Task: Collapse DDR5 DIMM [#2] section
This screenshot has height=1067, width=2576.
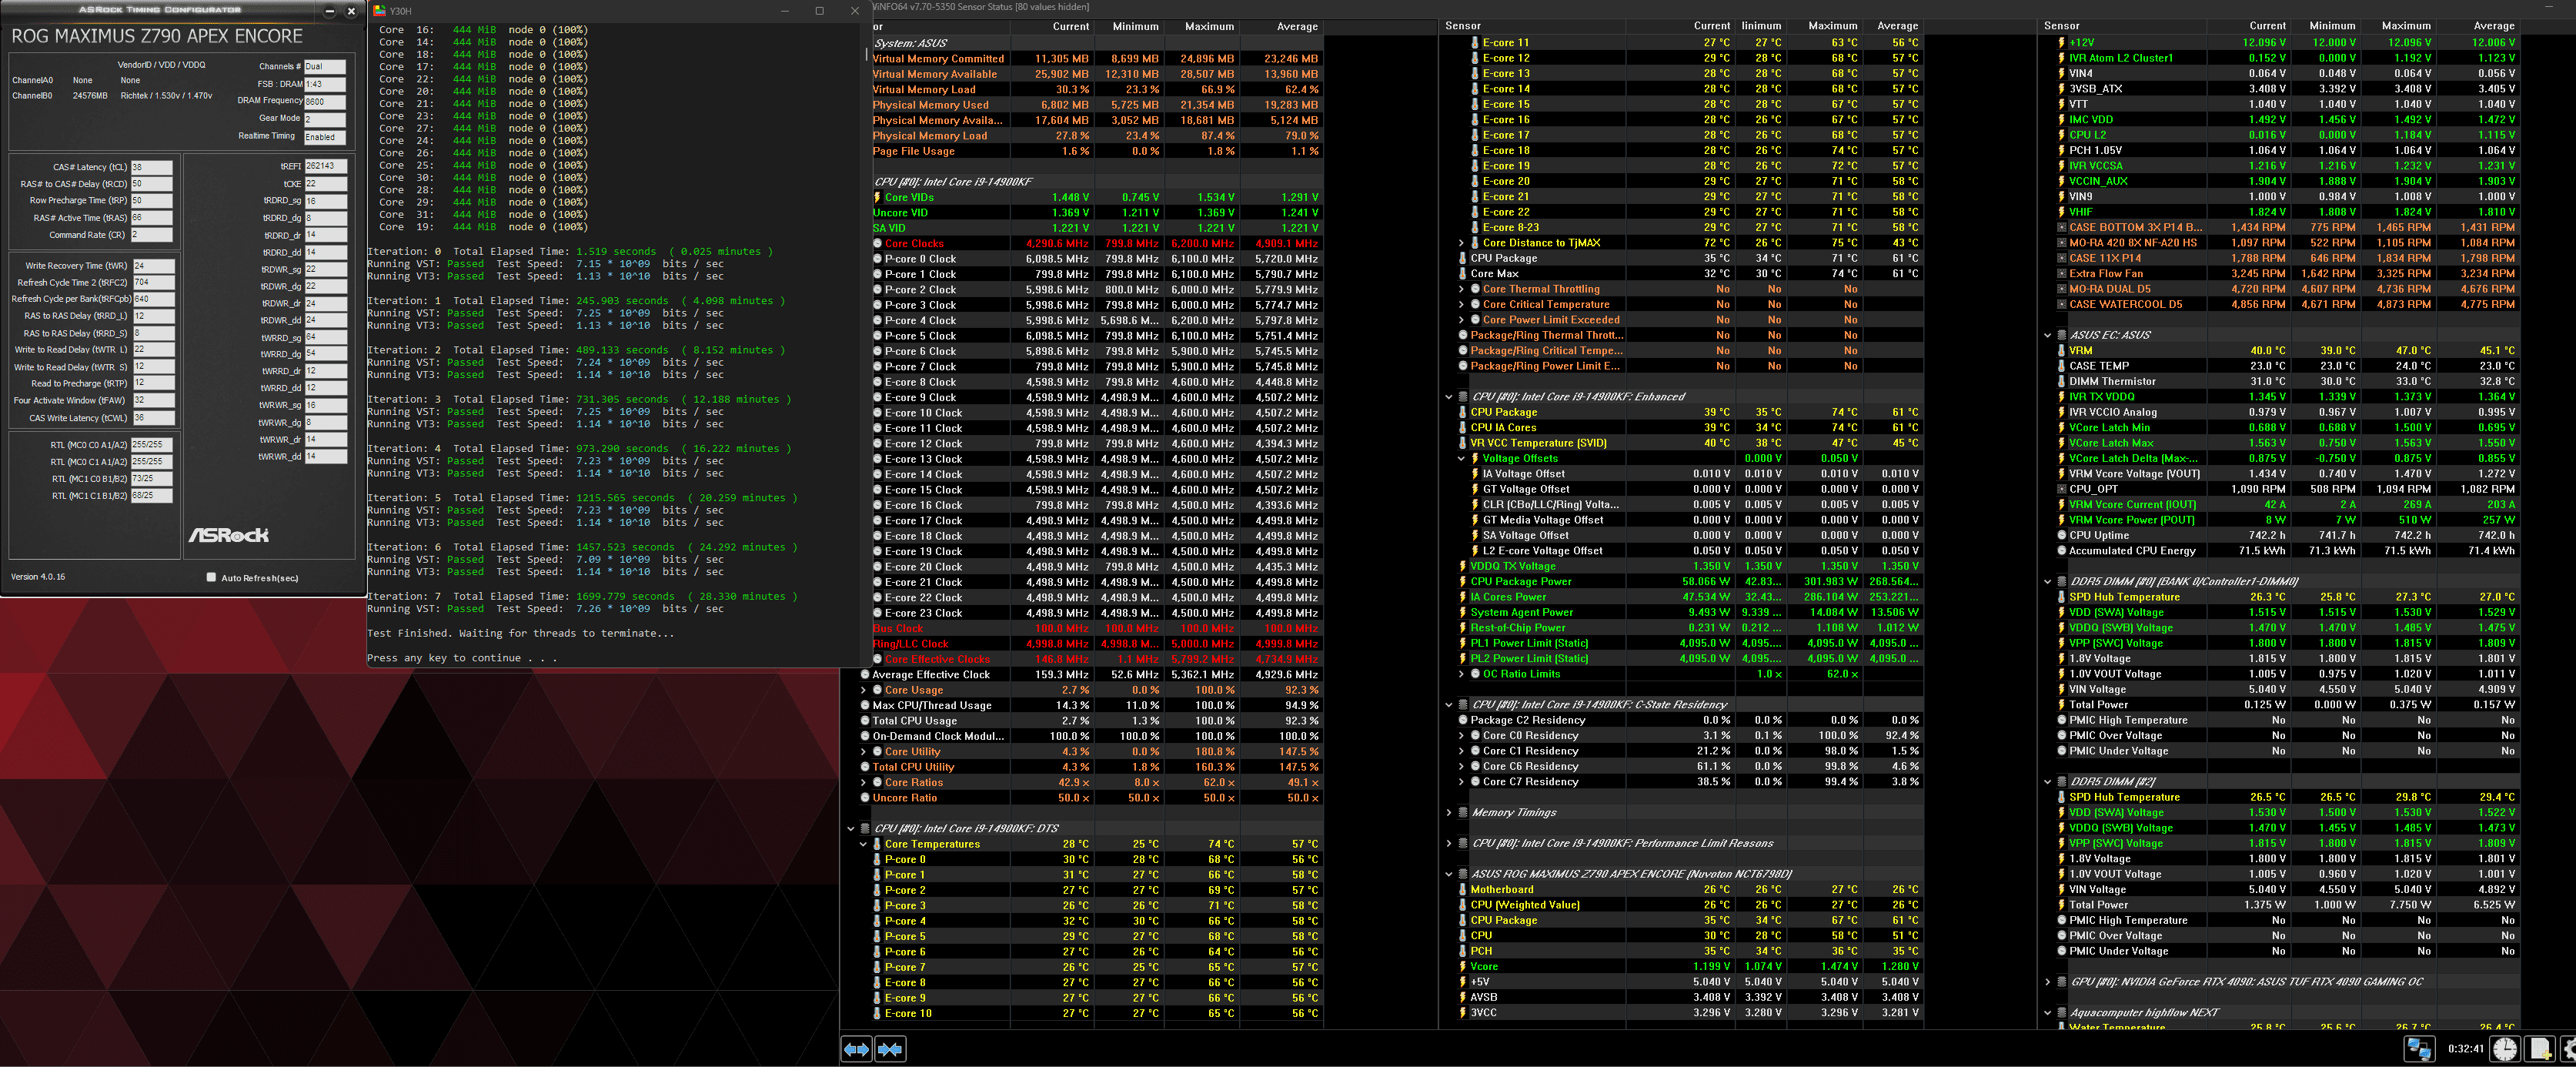Action: (x=2047, y=782)
